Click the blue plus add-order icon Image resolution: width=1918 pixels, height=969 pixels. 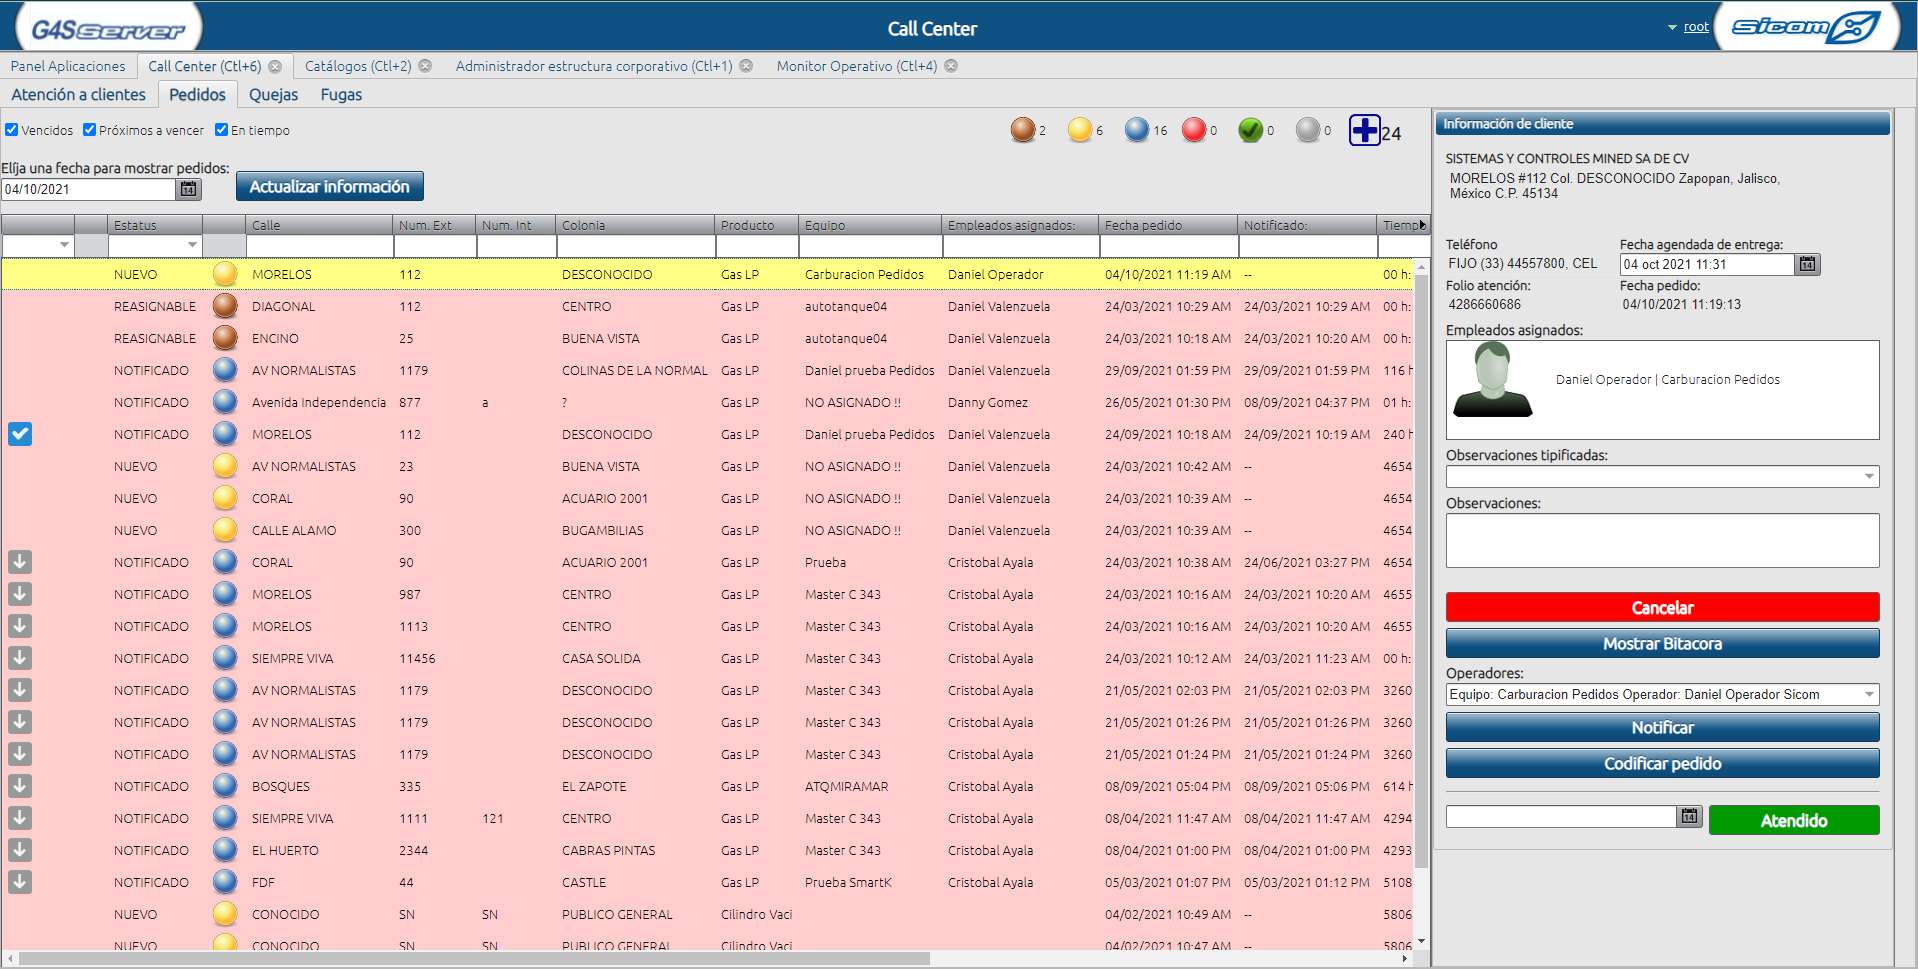[x=1365, y=130]
